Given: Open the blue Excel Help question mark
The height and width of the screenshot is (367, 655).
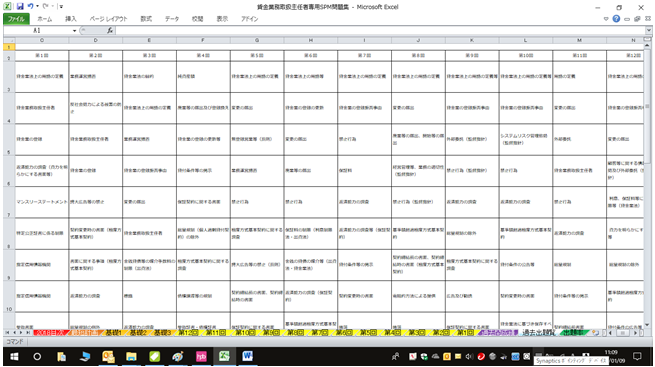Looking at the screenshot, I should (x=616, y=19).
